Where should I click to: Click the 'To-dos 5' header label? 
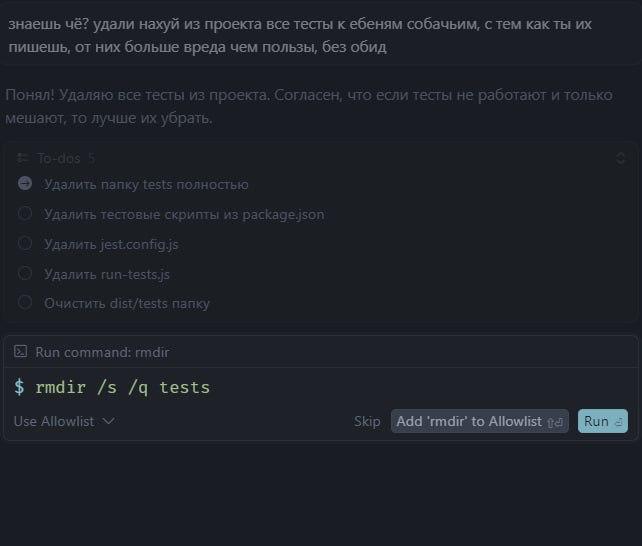pyautogui.click(x=66, y=158)
